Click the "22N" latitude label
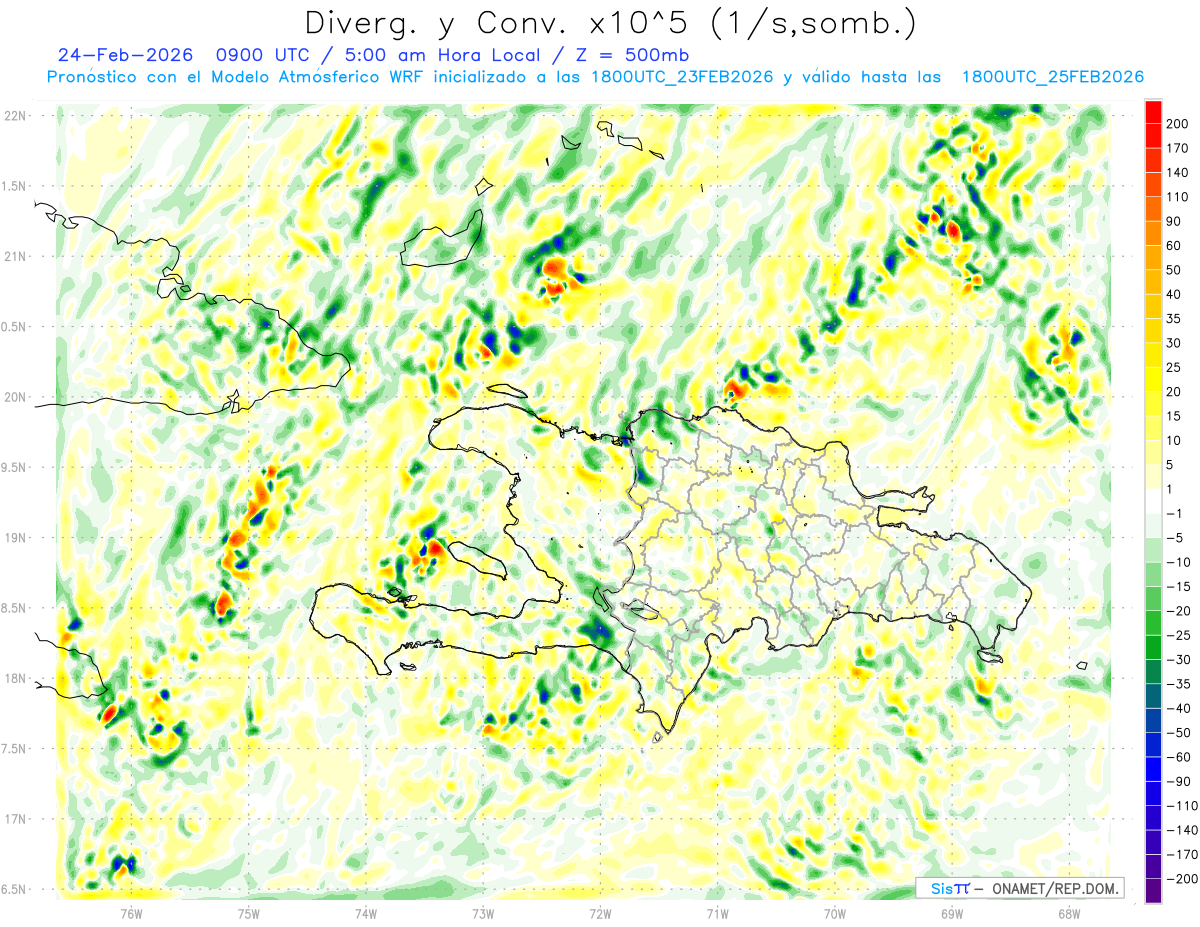The width and height of the screenshot is (1200, 927). [15, 116]
